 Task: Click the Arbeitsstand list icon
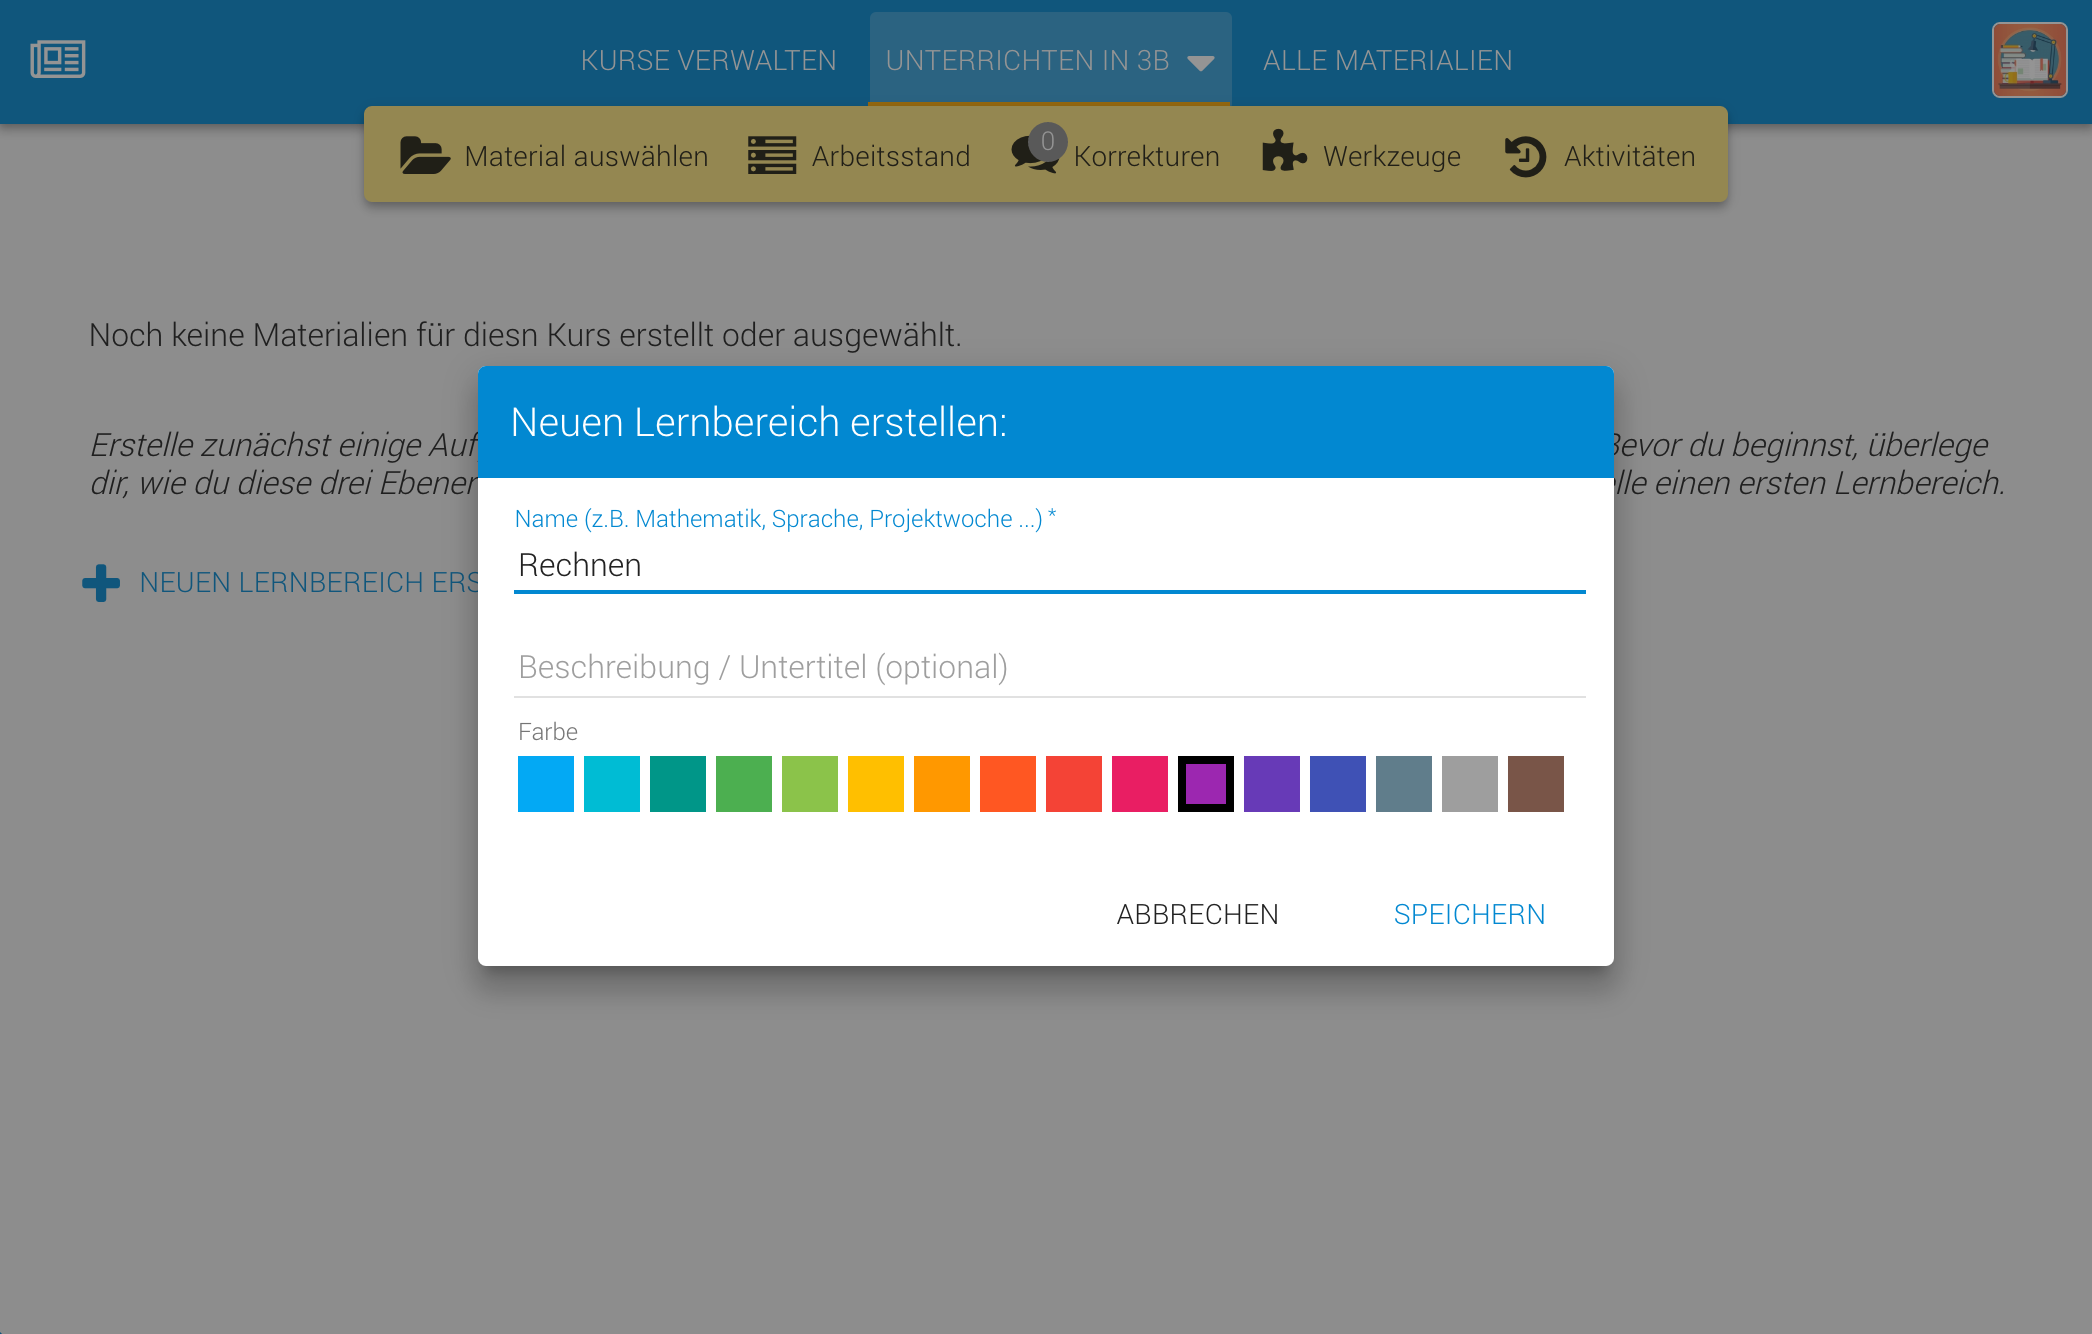pos(772,156)
